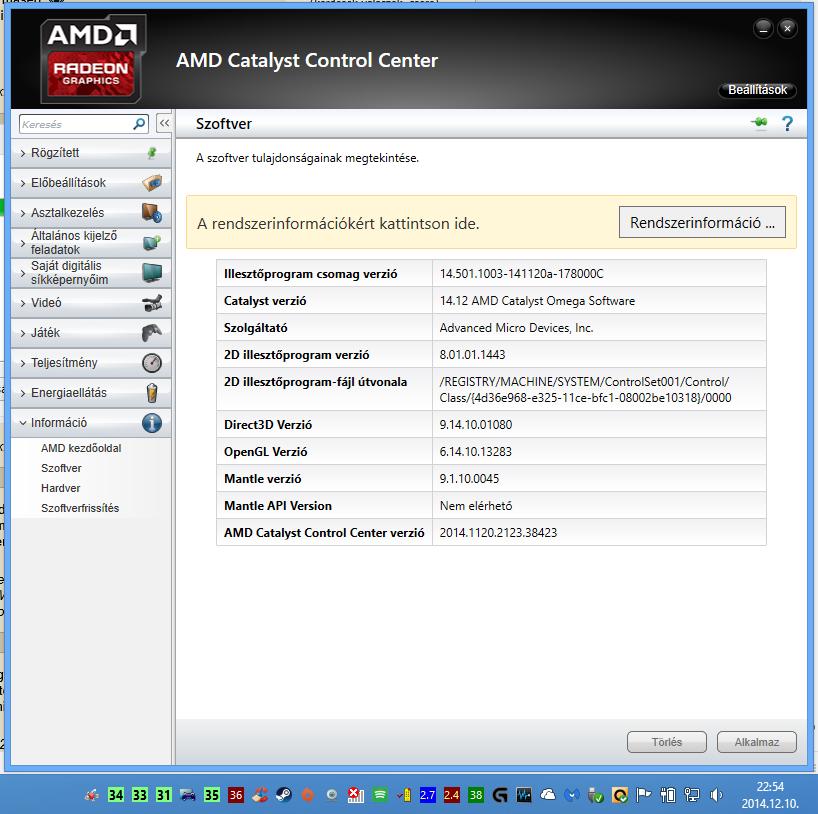Click the CCleaner tray icon
The image size is (818, 814).
point(260,795)
